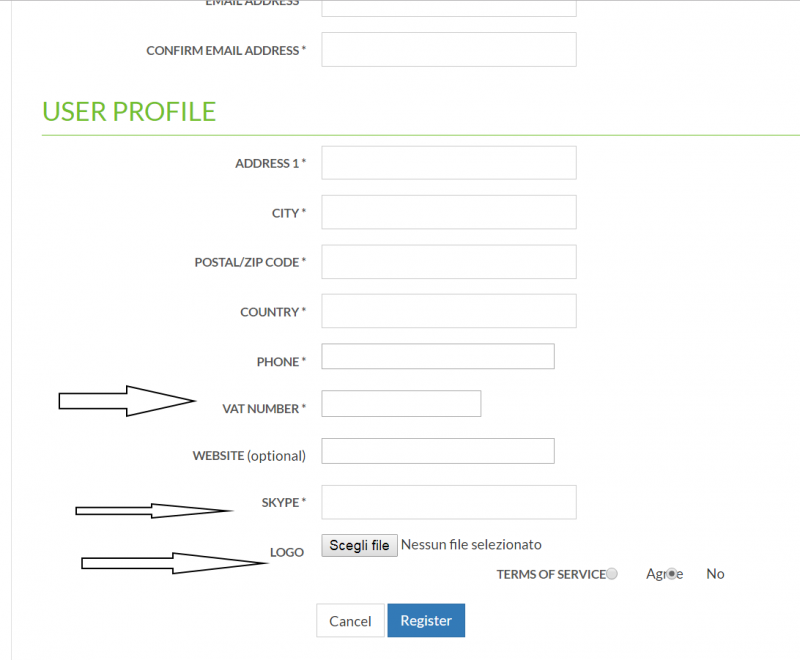Image resolution: width=800 pixels, height=660 pixels.
Task: Click the Terms of Service label
Action: pos(551,574)
